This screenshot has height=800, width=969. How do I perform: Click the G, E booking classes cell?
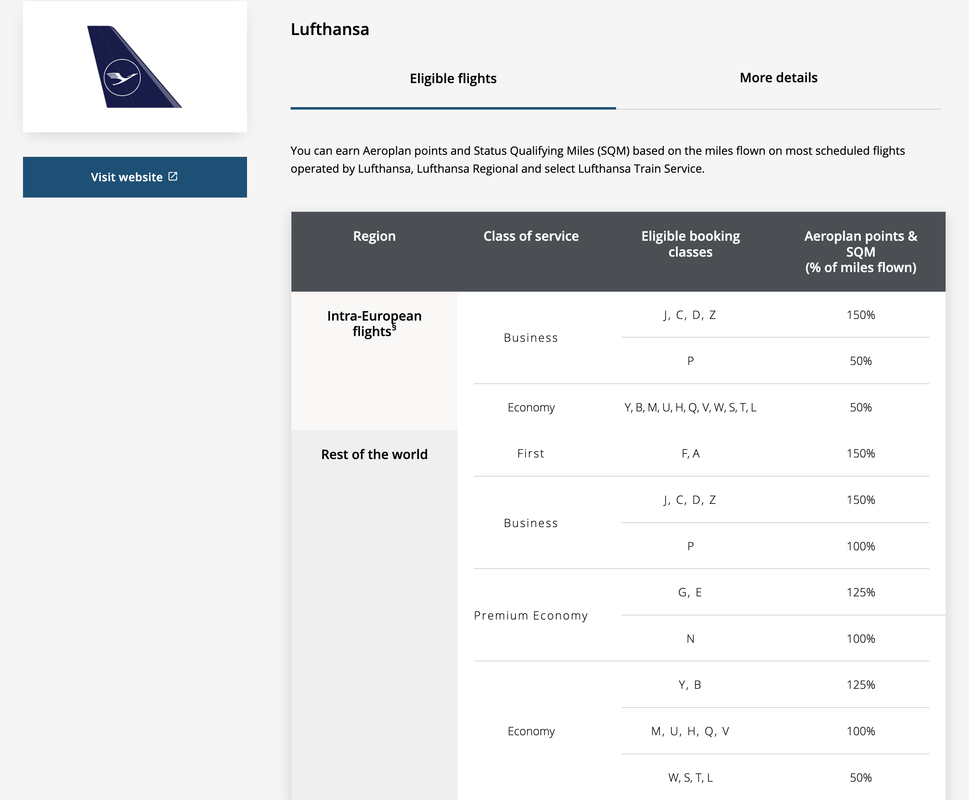[690, 592]
